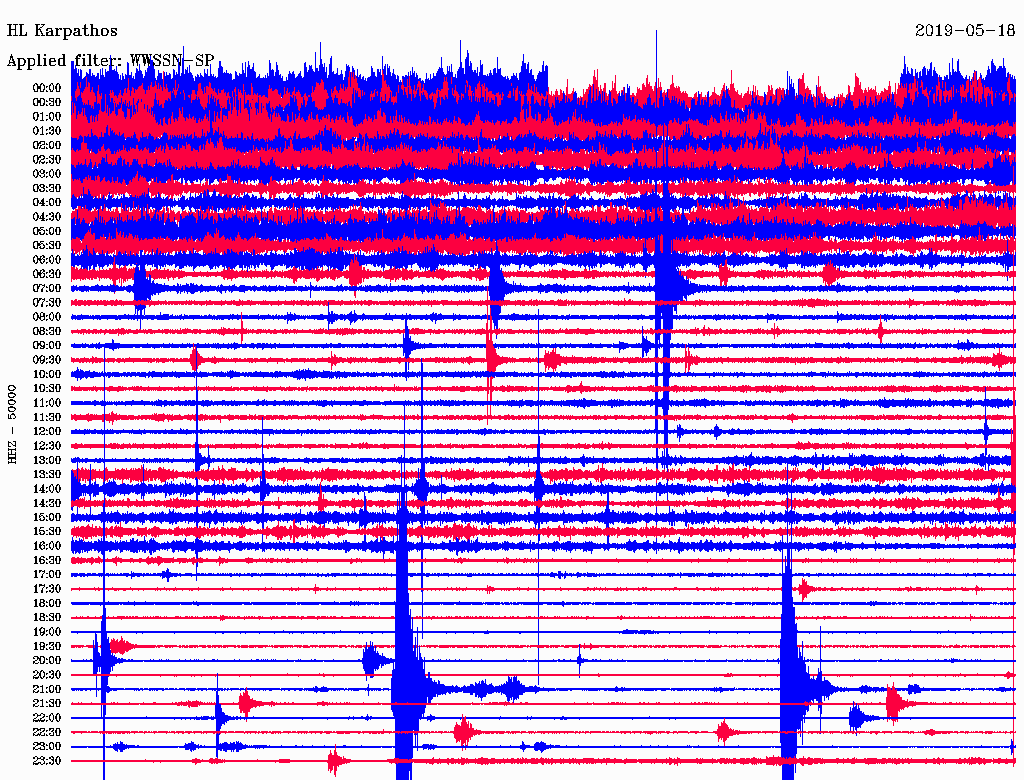Click the 03:00 time row label
This screenshot has height=780, width=1024.
(x=47, y=174)
